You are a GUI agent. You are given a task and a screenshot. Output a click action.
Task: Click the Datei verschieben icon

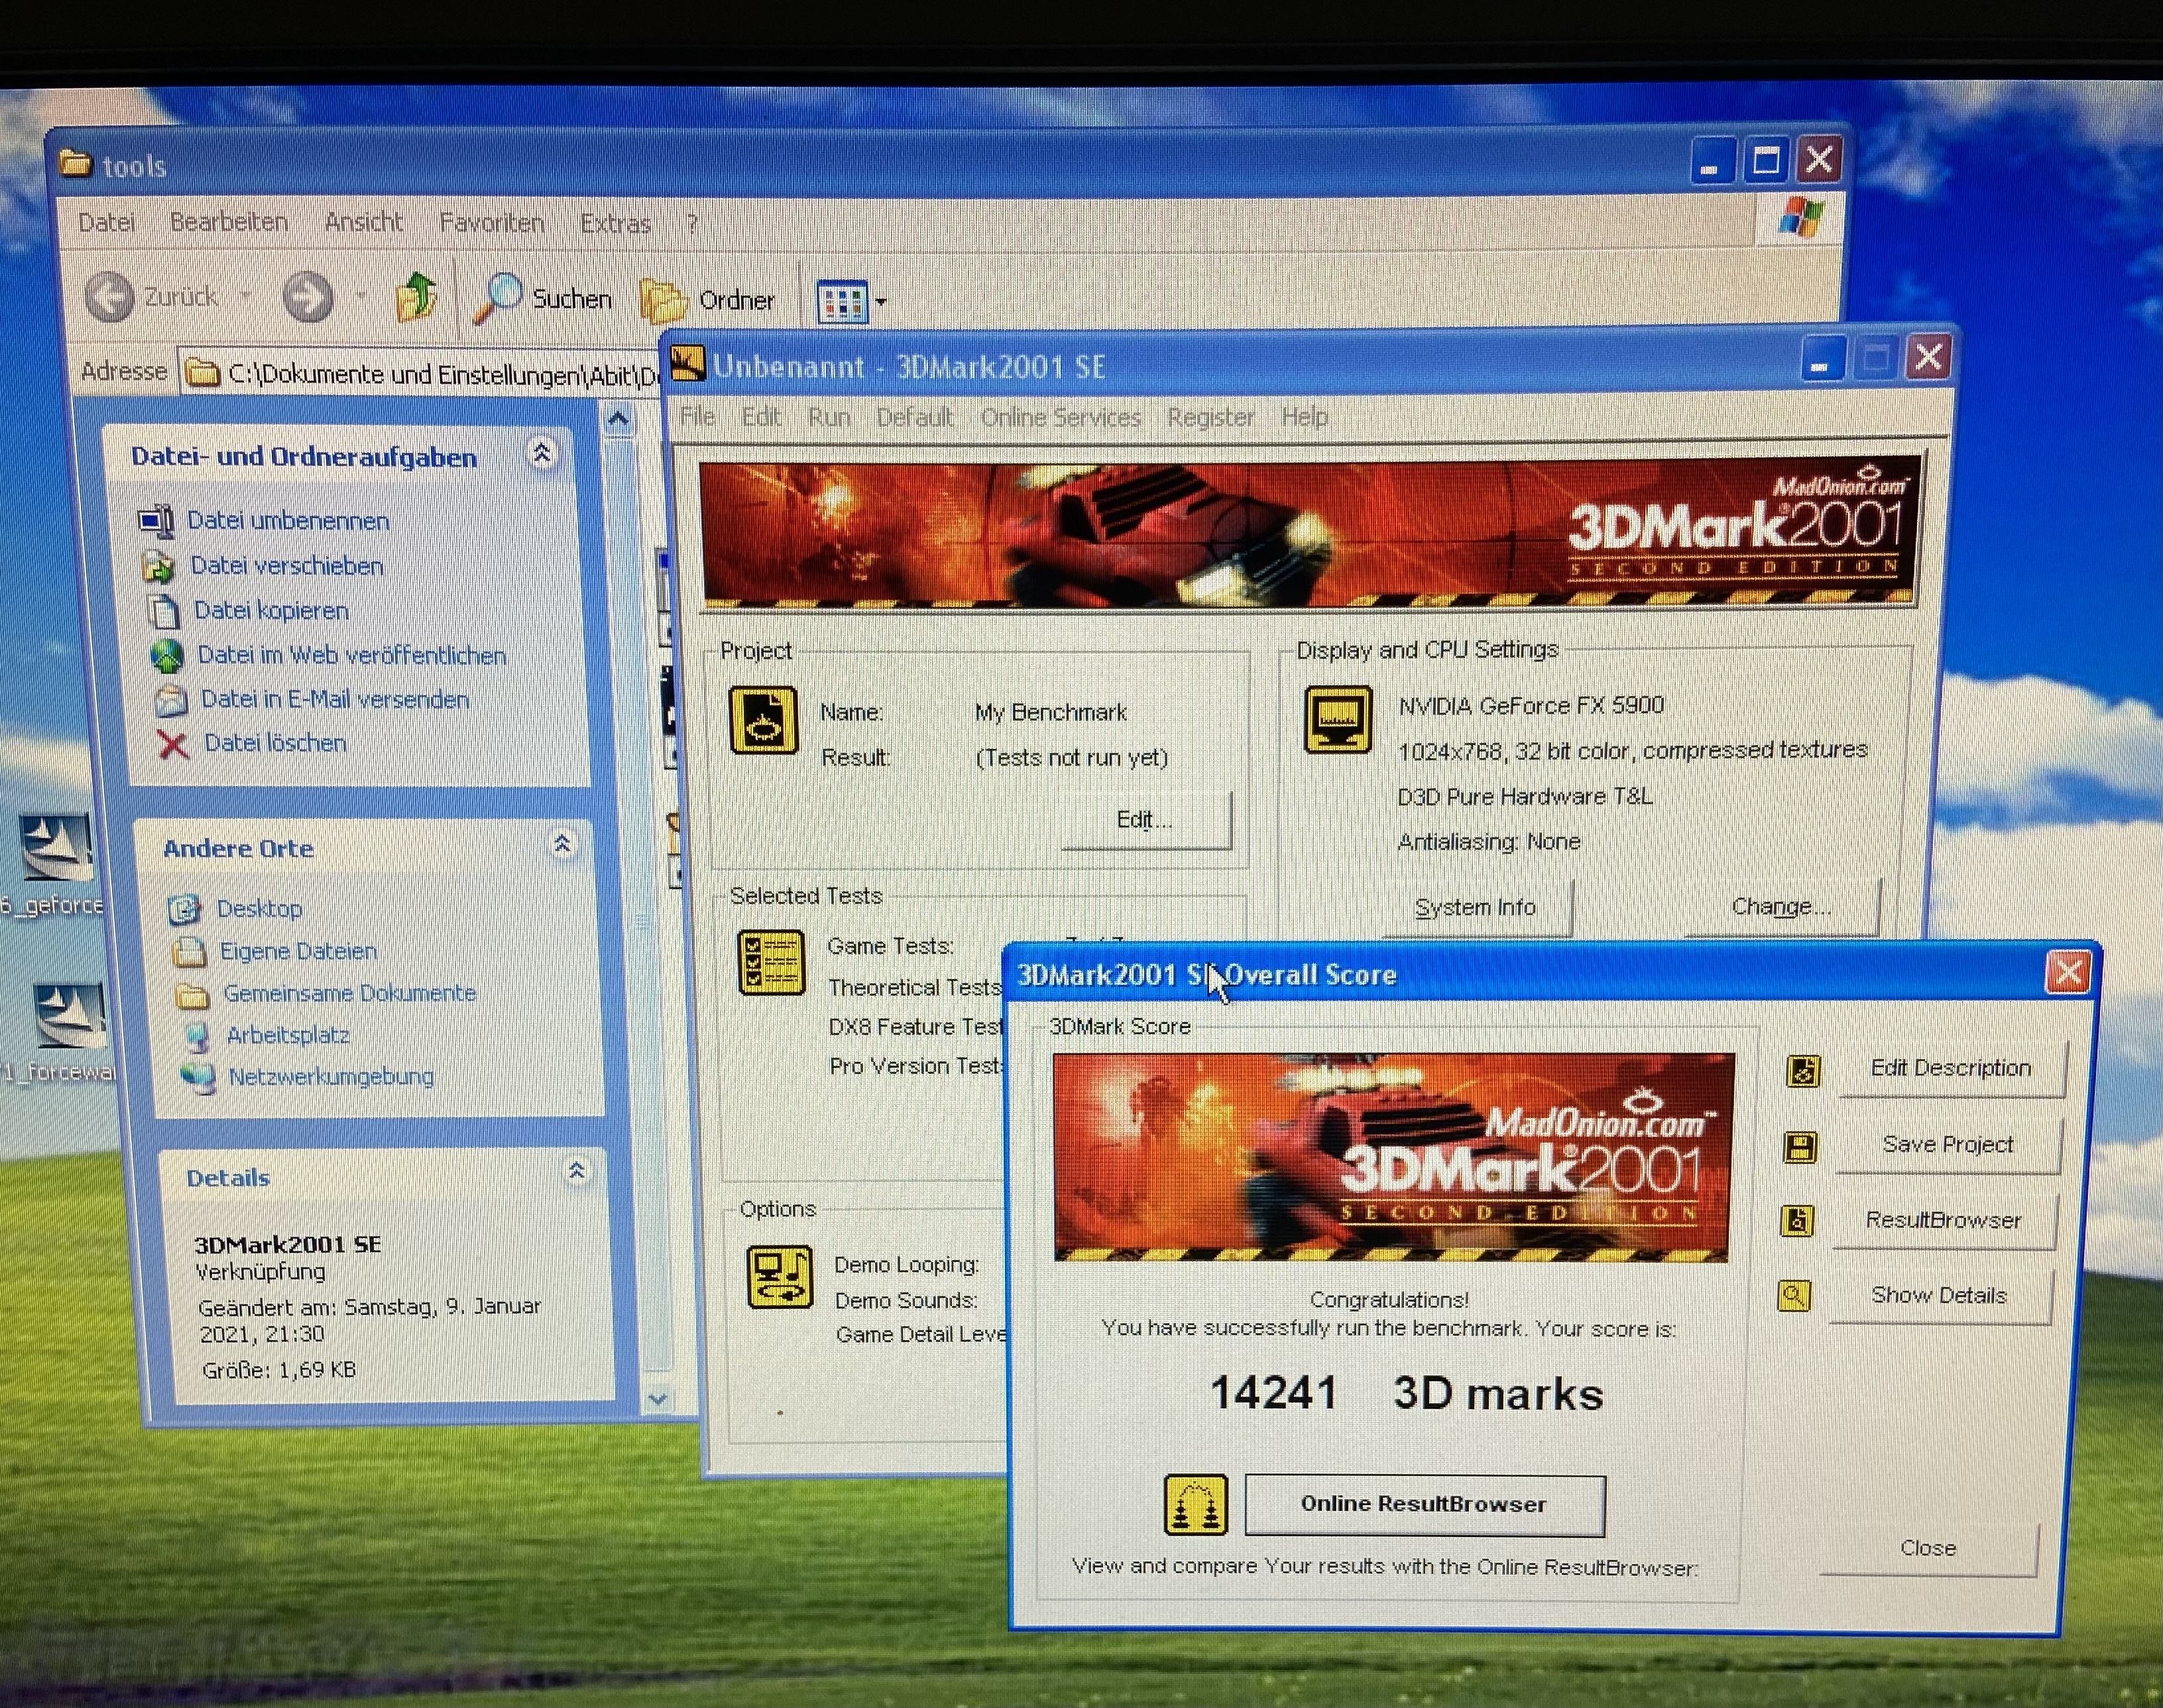click(x=159, y=566)
